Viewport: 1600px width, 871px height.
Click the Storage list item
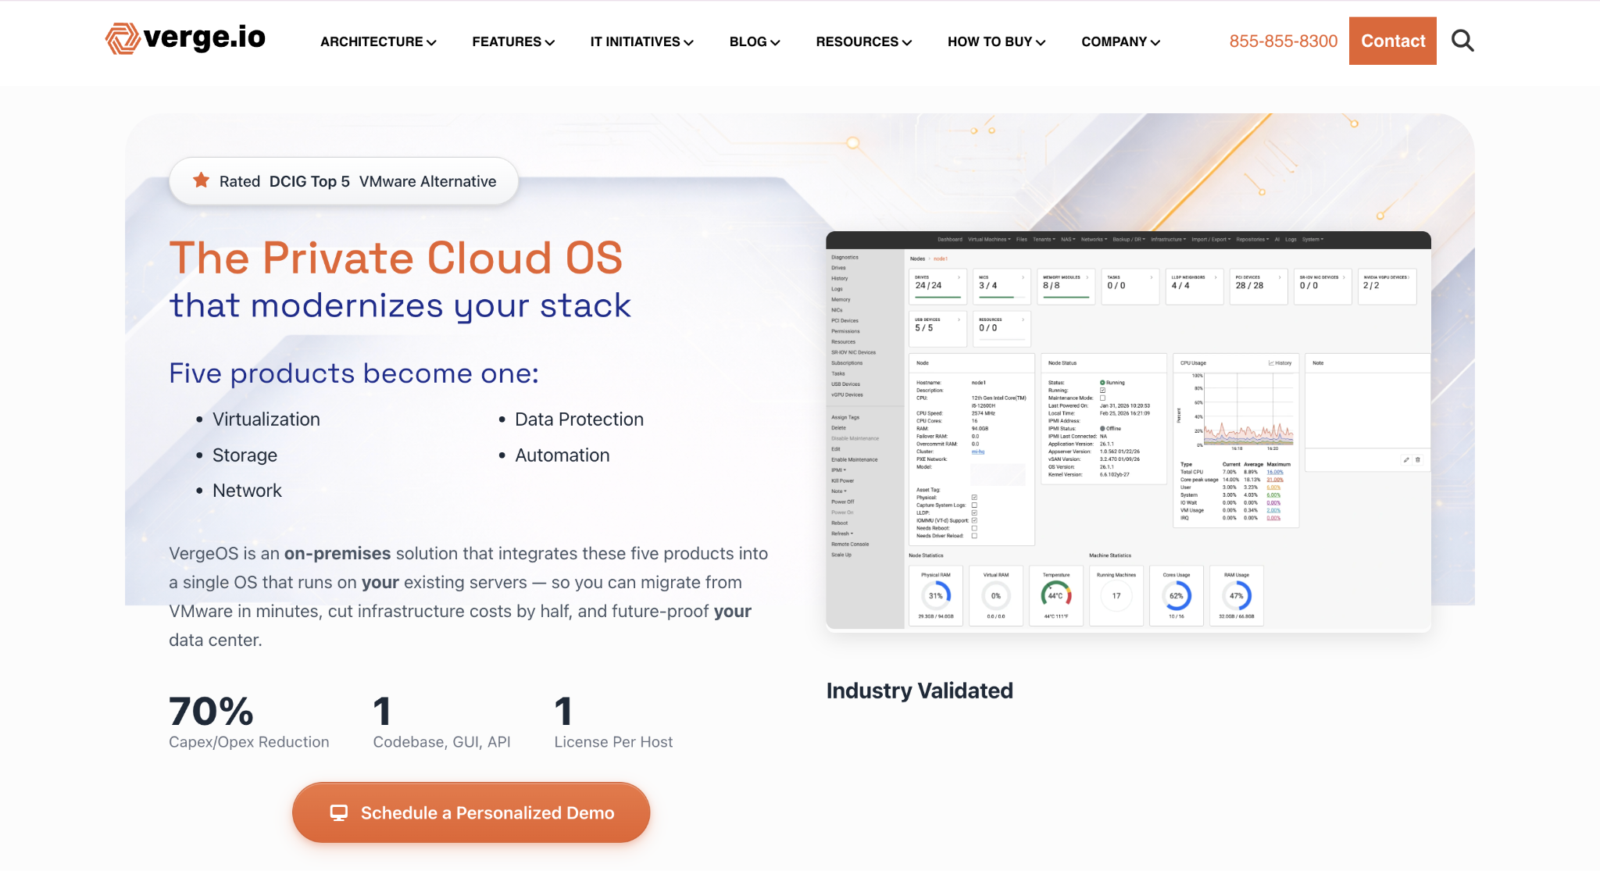(x=245, y=455)
